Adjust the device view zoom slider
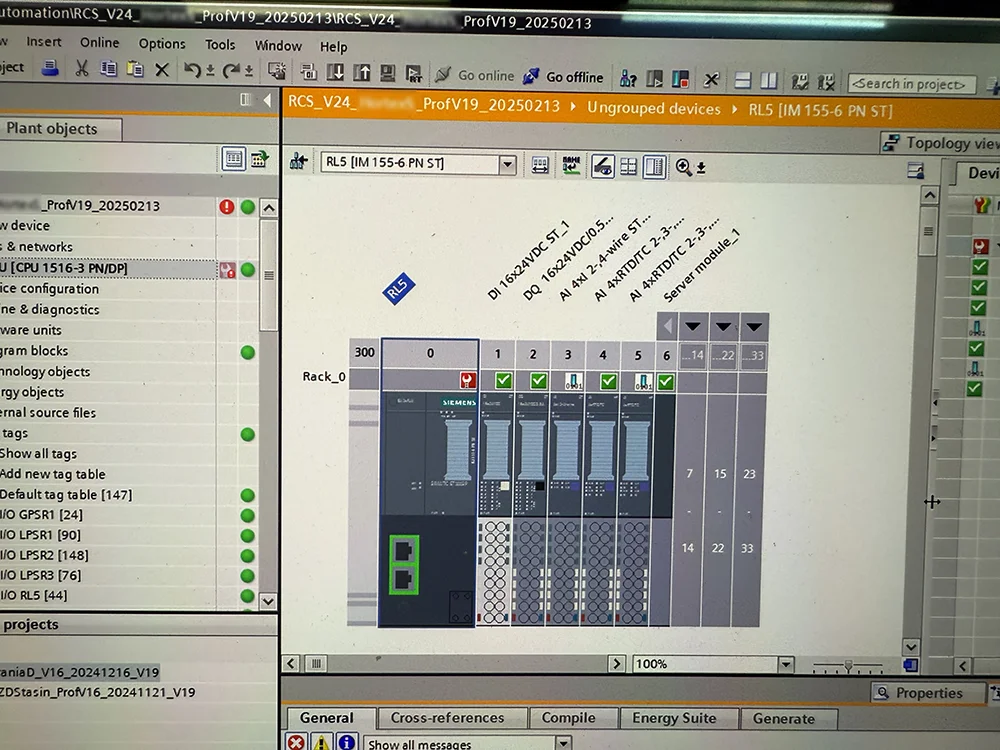1000x750 pixels. 848,666
